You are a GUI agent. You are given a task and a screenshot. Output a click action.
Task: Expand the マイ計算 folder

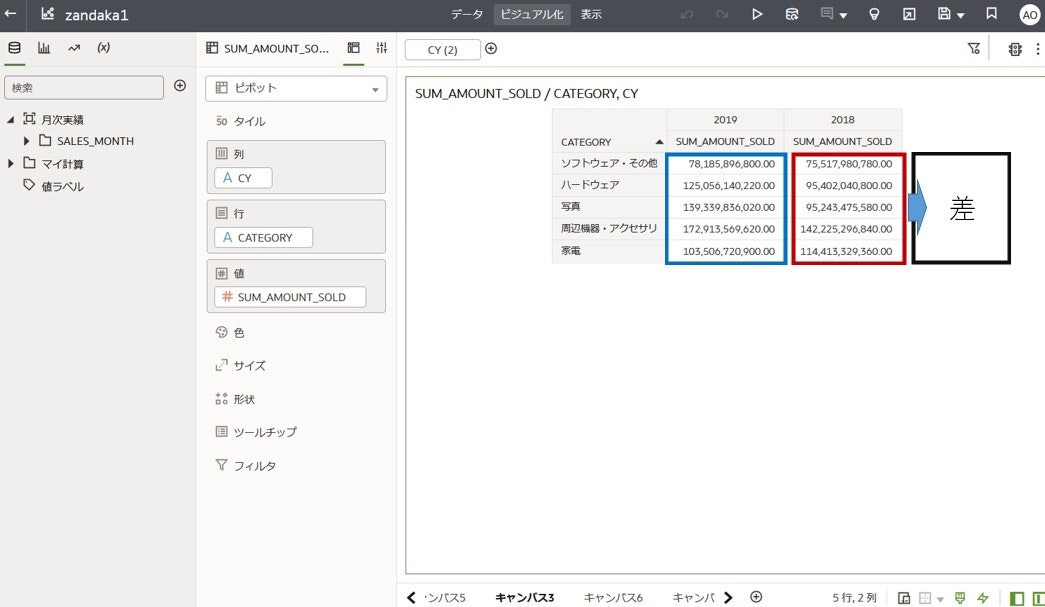[x=11, y=163]
